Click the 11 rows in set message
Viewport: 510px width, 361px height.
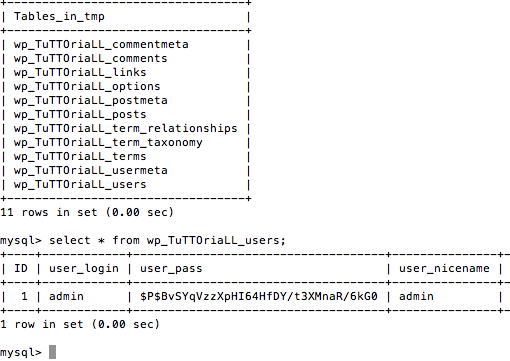point(87,212)
